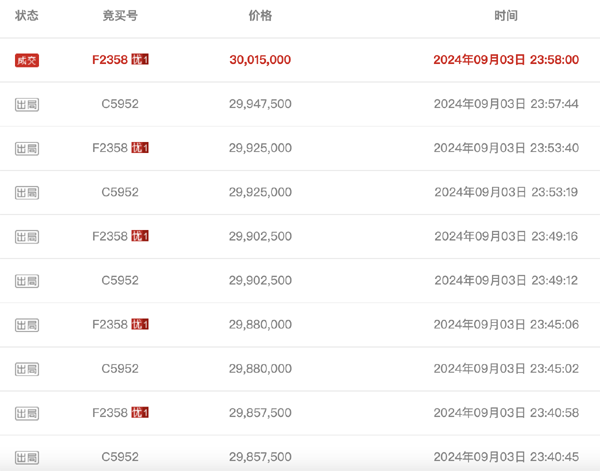Click bidder C5952 at time 23:45:02
Screen dimensions: 600x471
(120, 369)
